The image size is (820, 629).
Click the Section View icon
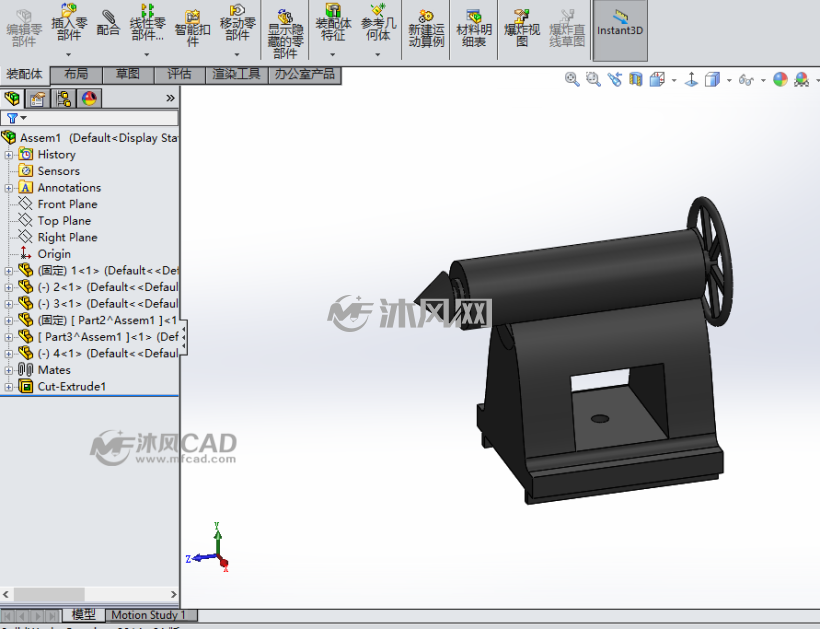pos(635,79)
